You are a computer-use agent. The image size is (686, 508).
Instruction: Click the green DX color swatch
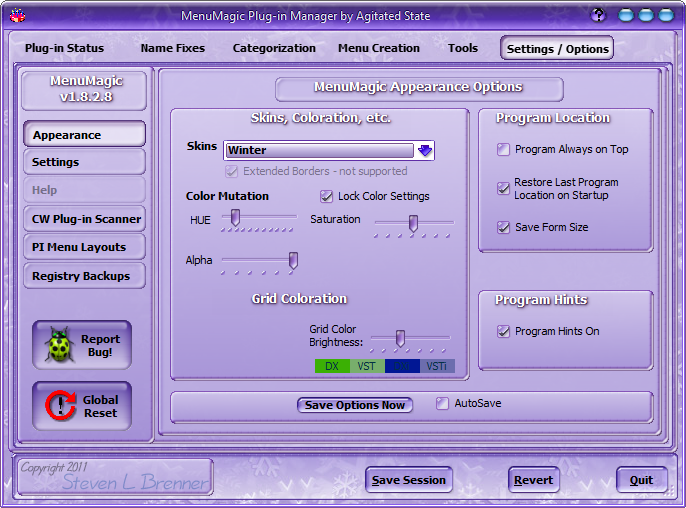tap(332, 366)
